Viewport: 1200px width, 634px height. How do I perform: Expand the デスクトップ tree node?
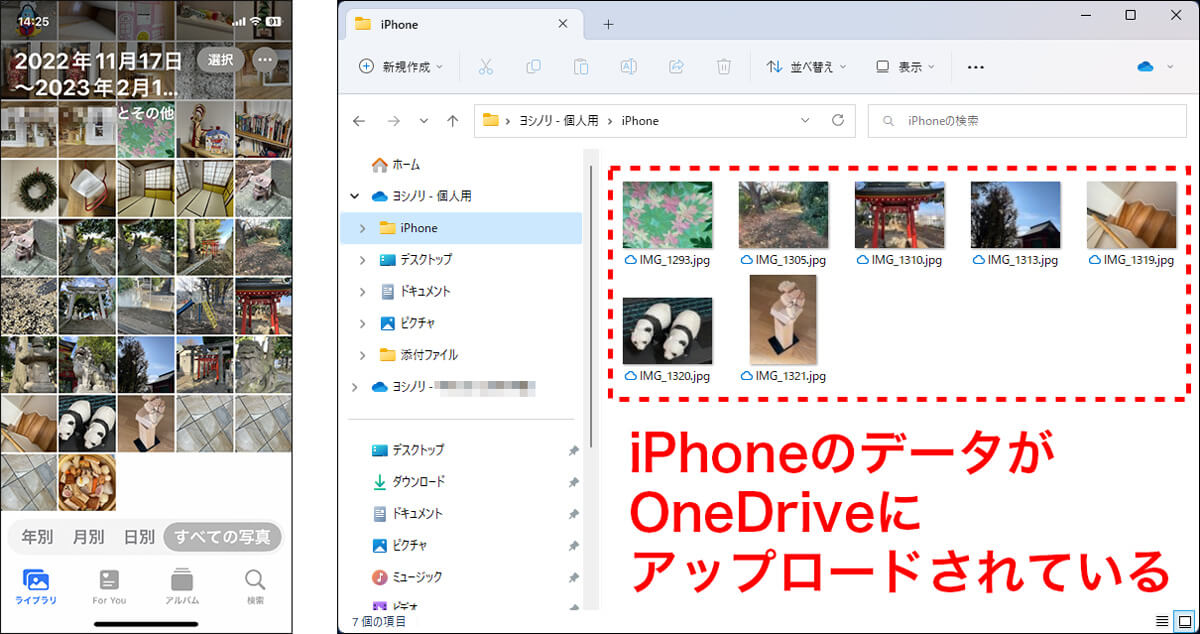coord(362,260)
